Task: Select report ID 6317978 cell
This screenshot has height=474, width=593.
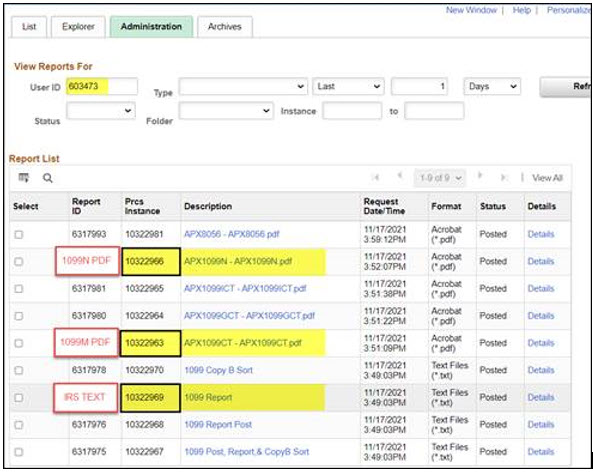Action: tap(89, 370)
